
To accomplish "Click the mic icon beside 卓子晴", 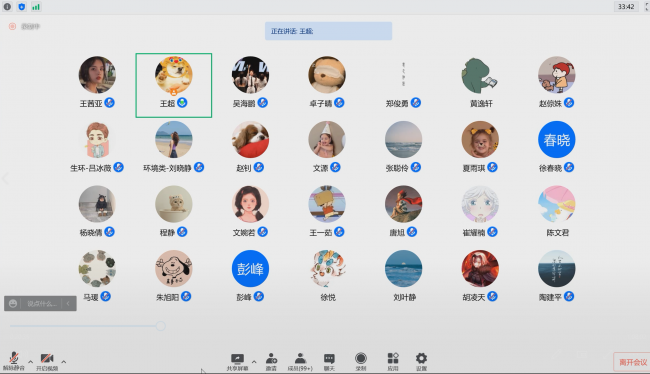I will (339, 102).
